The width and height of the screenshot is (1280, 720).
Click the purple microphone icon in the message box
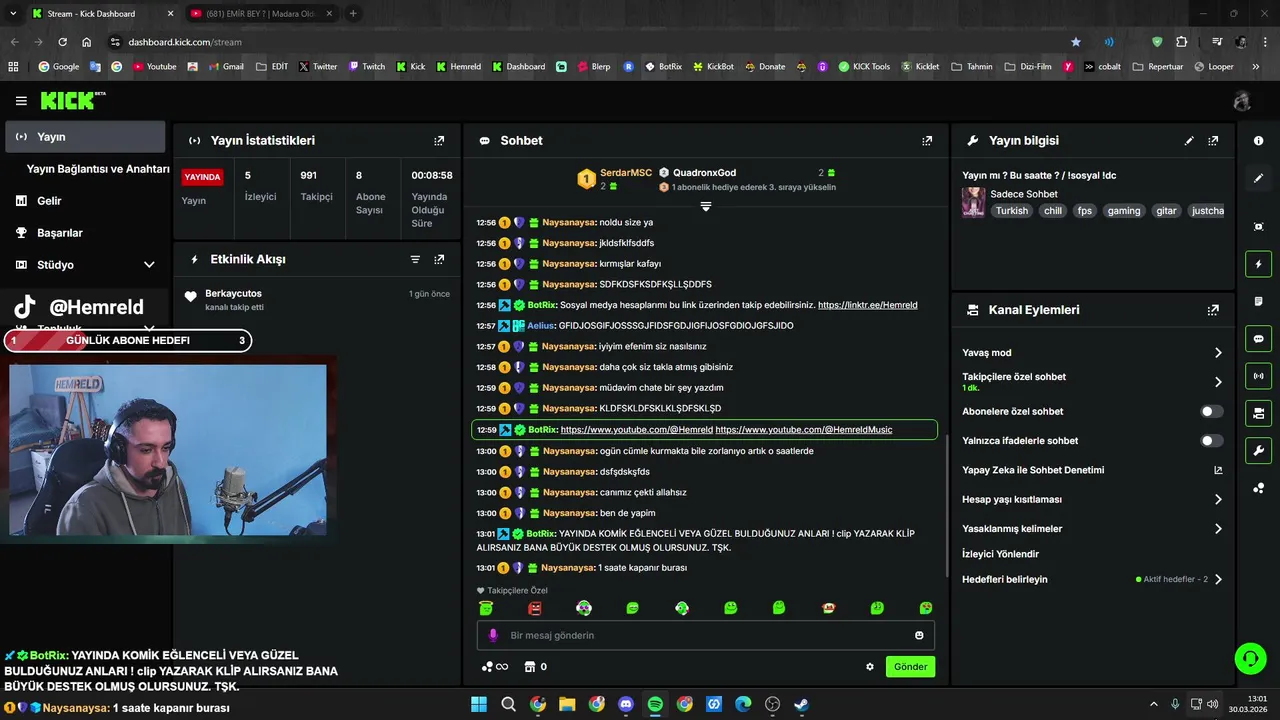pos(492,635)
